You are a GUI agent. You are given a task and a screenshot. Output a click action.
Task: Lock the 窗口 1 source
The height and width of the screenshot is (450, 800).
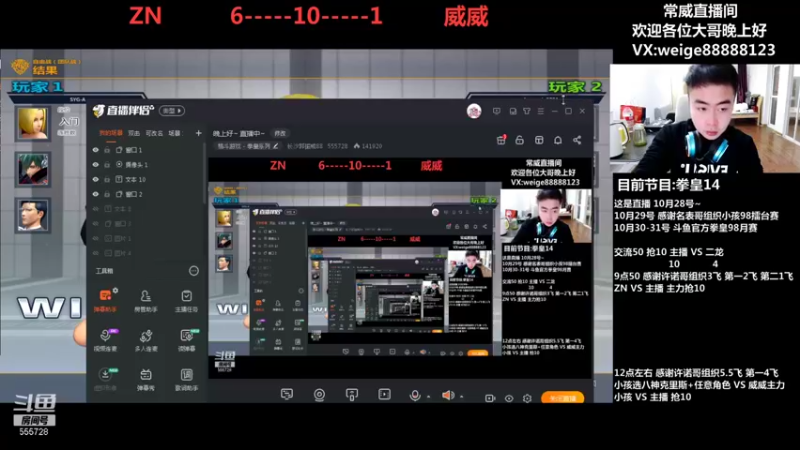(x=107, y=150)
